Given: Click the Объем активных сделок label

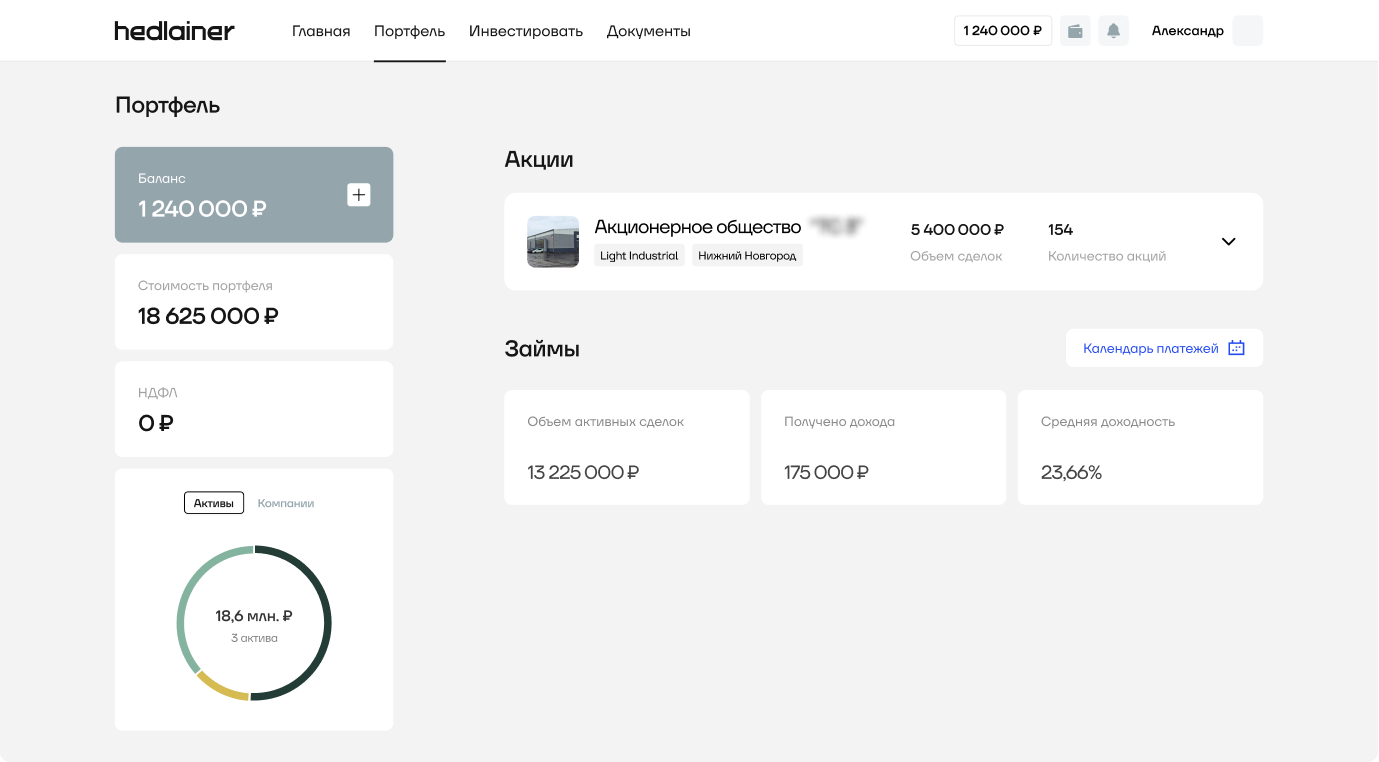Looking at the screenshot, I should pyautogui.click(x=606, y=422).
